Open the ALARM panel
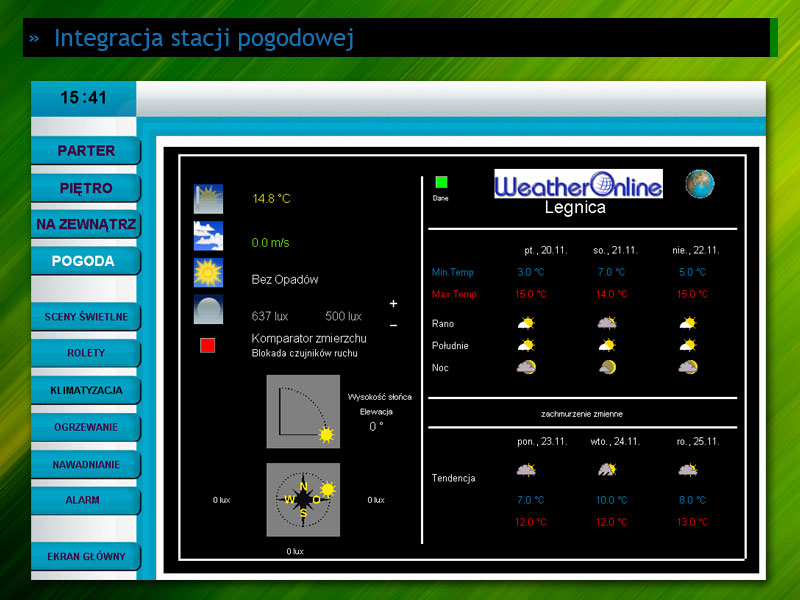 point(86,500)
